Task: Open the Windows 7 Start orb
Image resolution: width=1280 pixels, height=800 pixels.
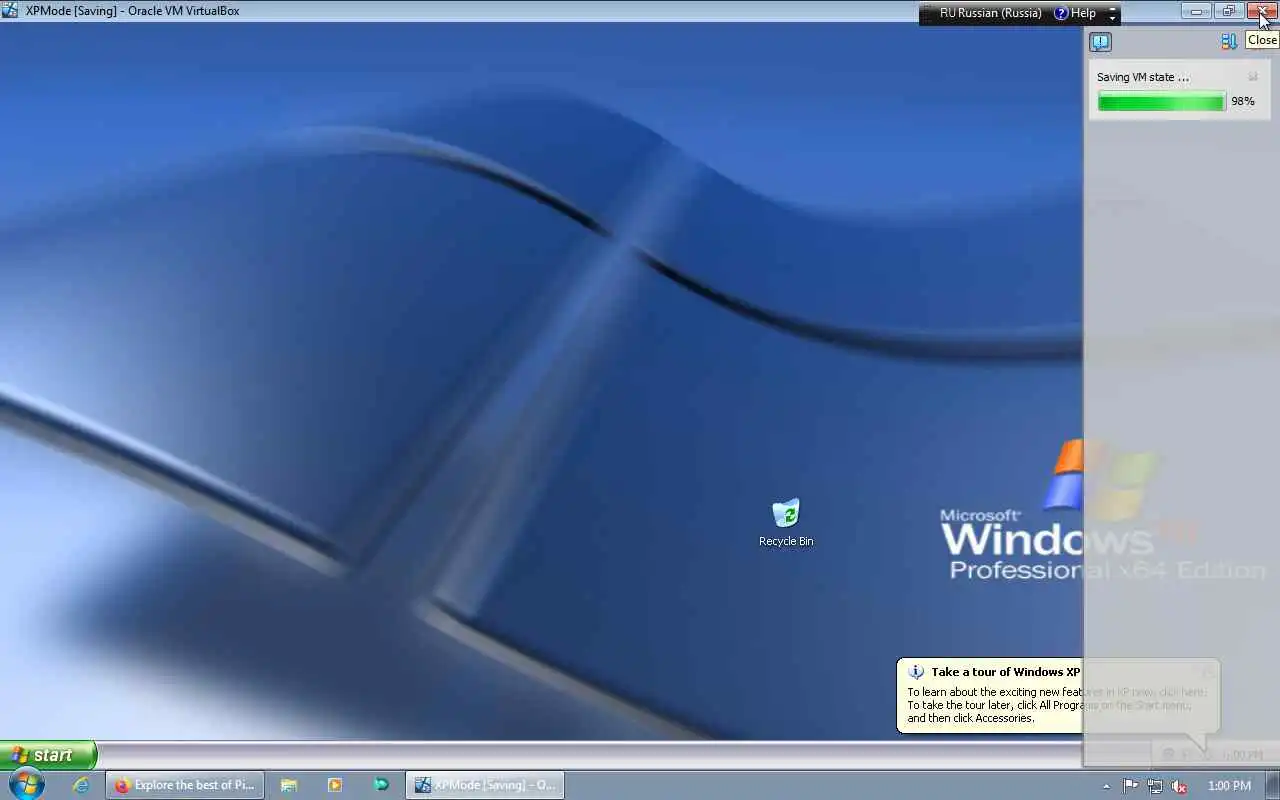Action: point(26,785)
